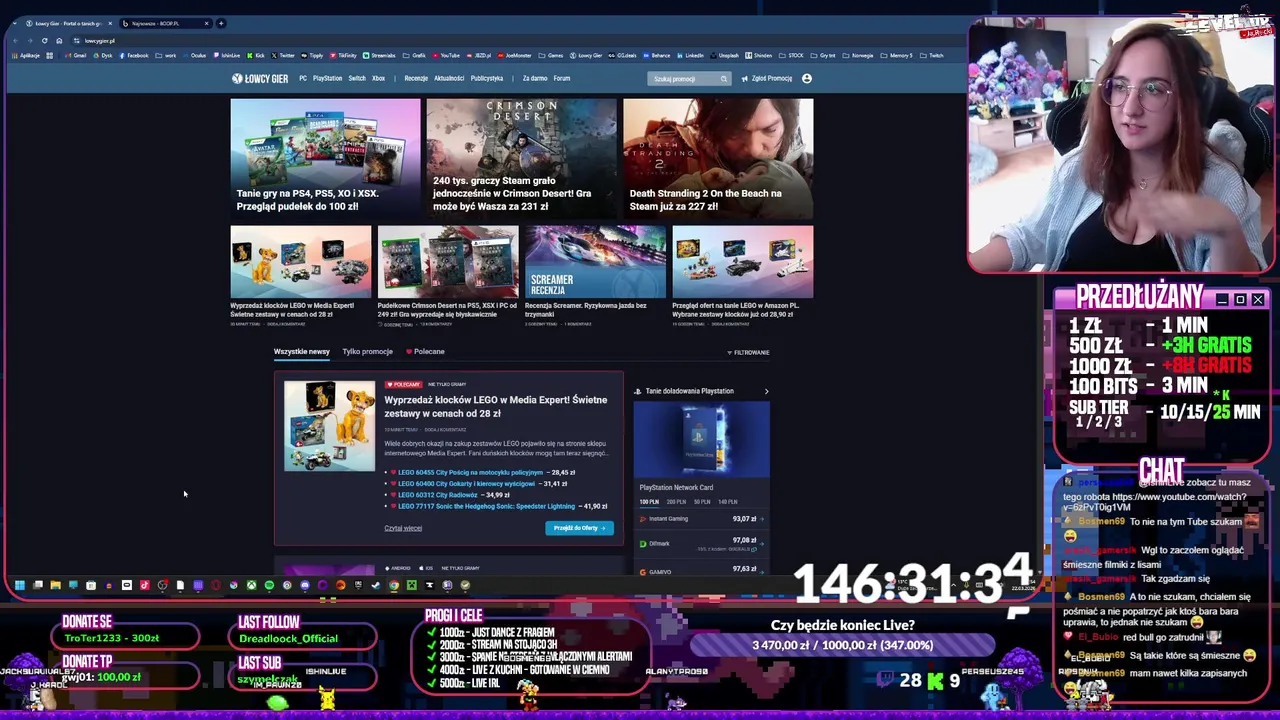The image size is (1280, 720).
Task: Open Difmark 97,08 zł offer
Action: pos(701,543)
